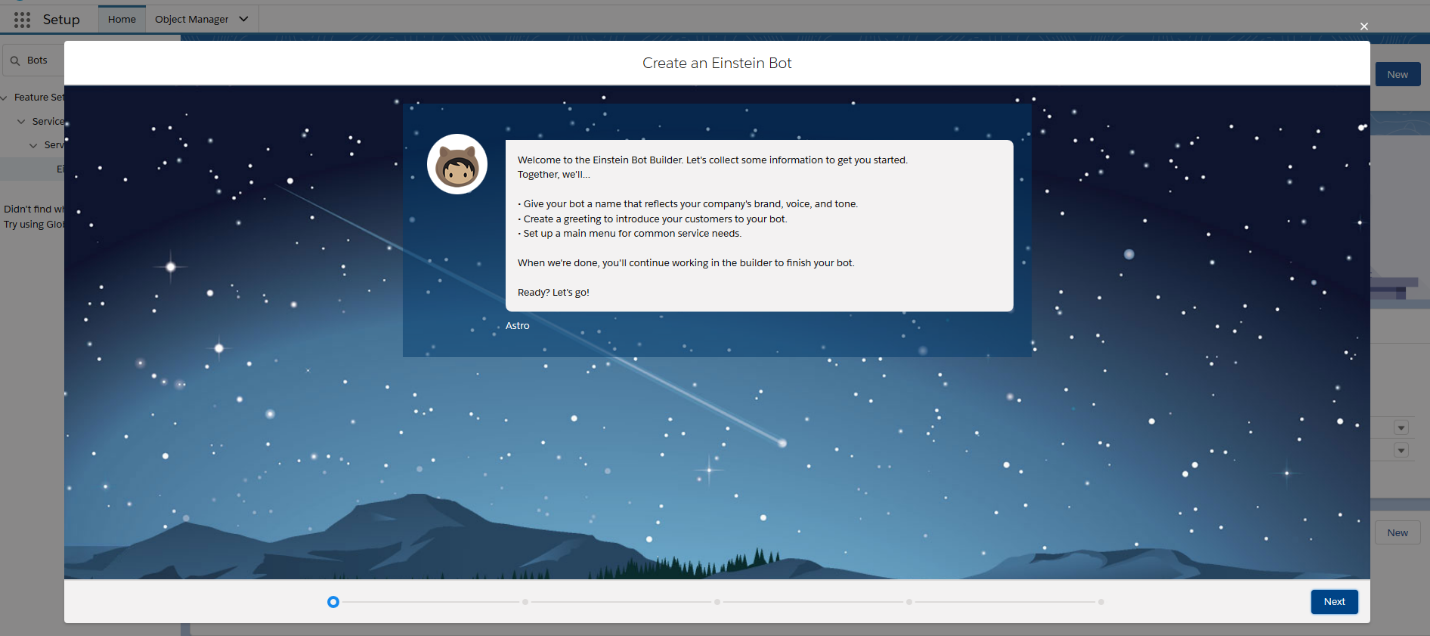1430x636 pixels.
Task: Click the New button at top right
Action: [1397, 74]
